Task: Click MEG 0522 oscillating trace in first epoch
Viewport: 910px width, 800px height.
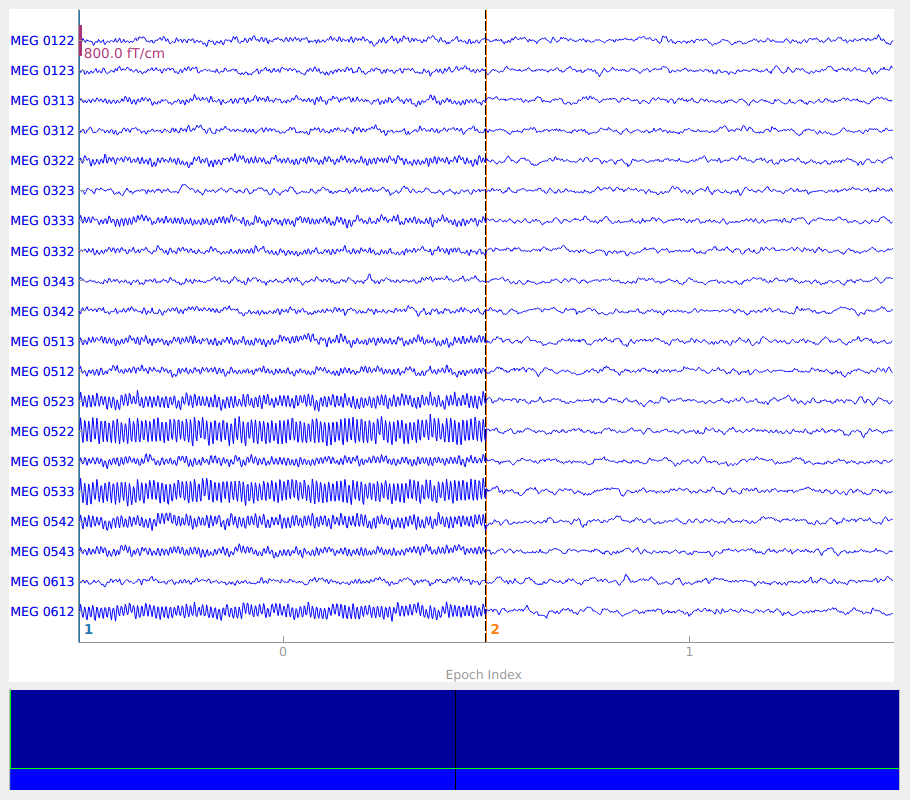Action: (x=282, y=431)
